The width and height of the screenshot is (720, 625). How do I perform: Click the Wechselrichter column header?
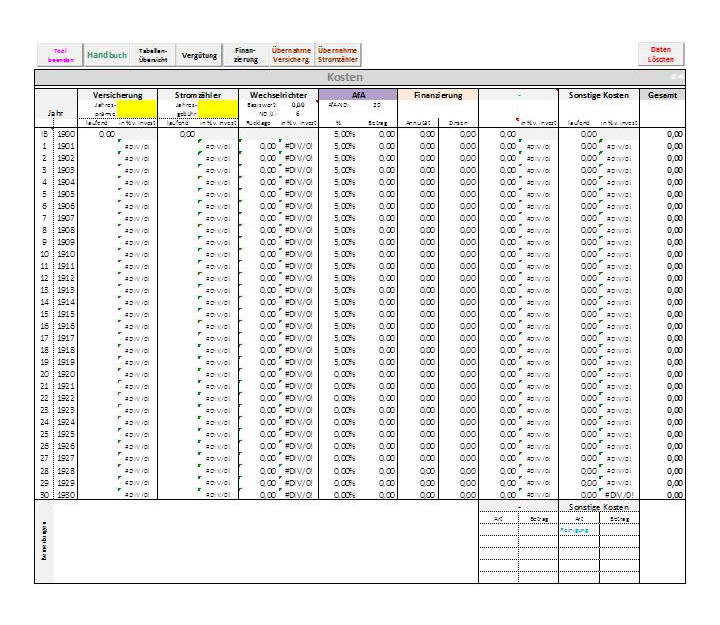(x=278, y=95)
